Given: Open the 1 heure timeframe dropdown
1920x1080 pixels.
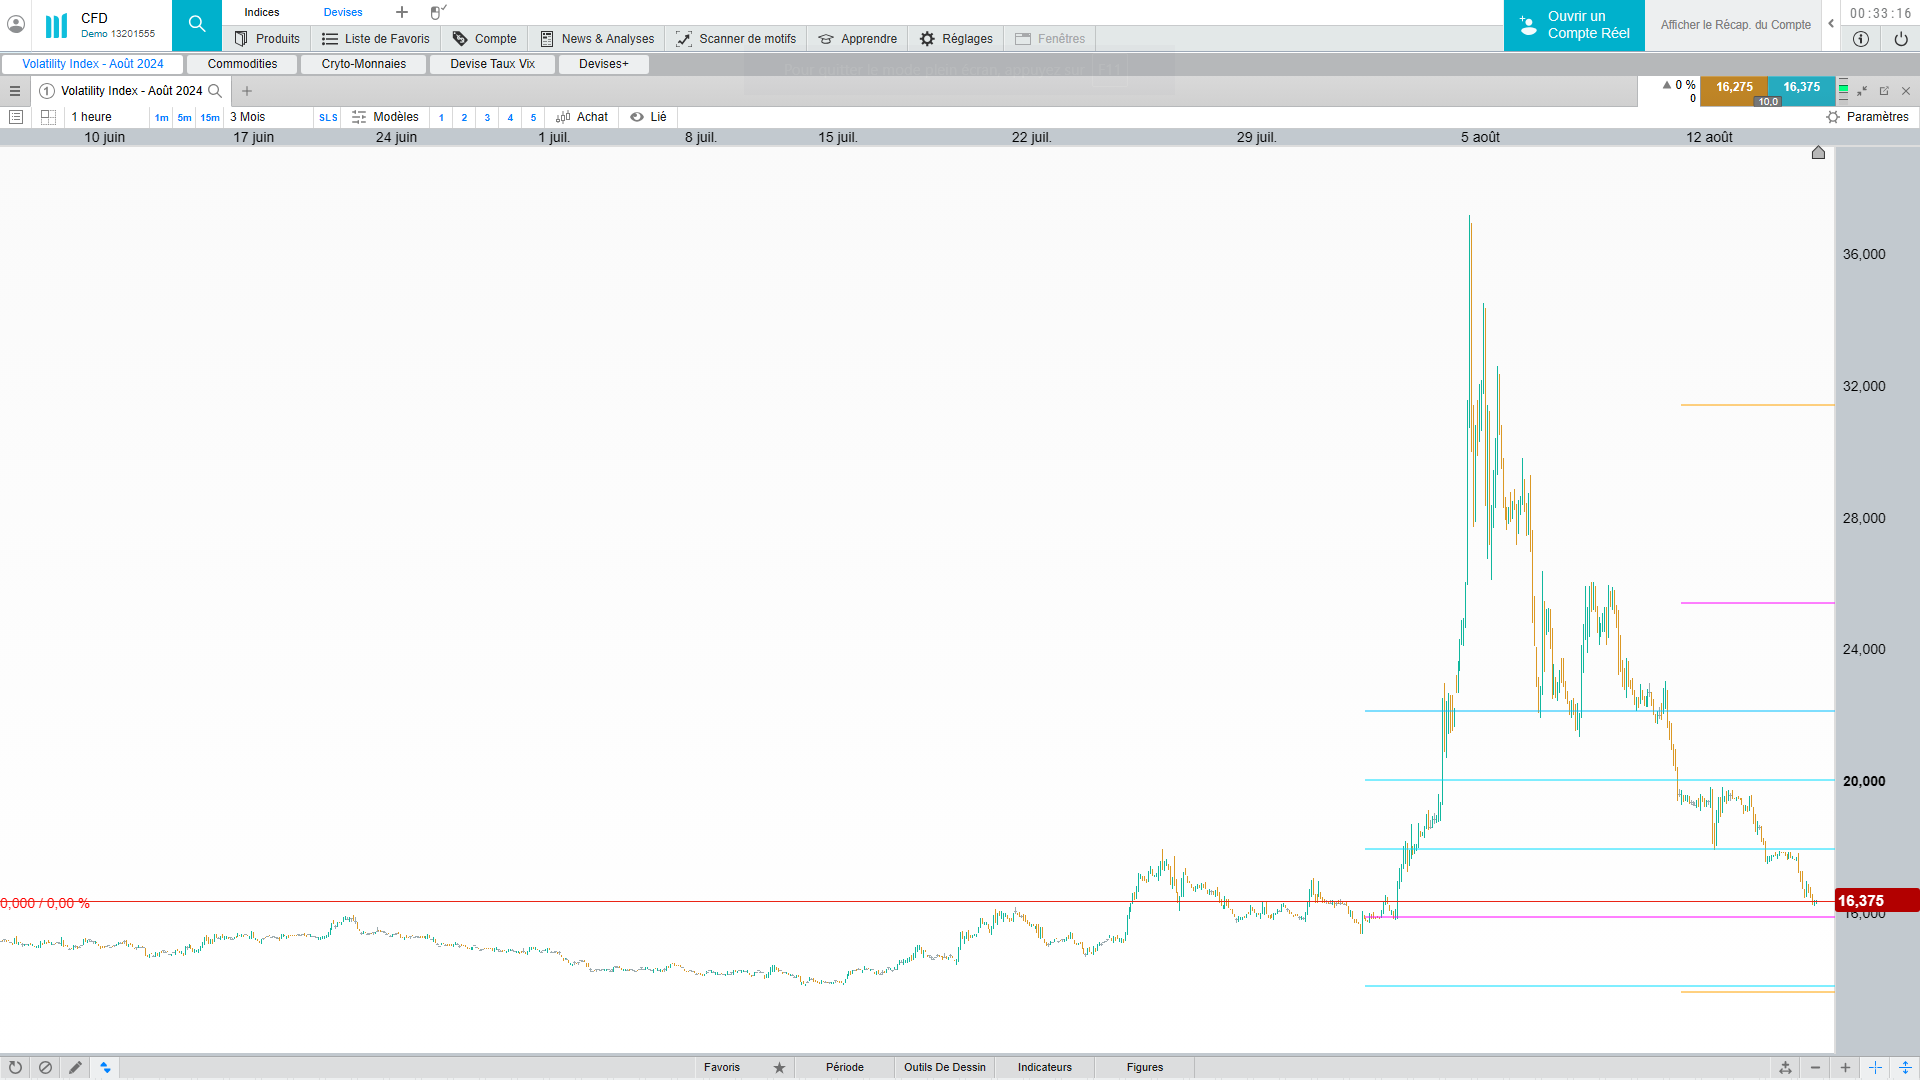Looking at the screenshot, I should pos(105,117).
